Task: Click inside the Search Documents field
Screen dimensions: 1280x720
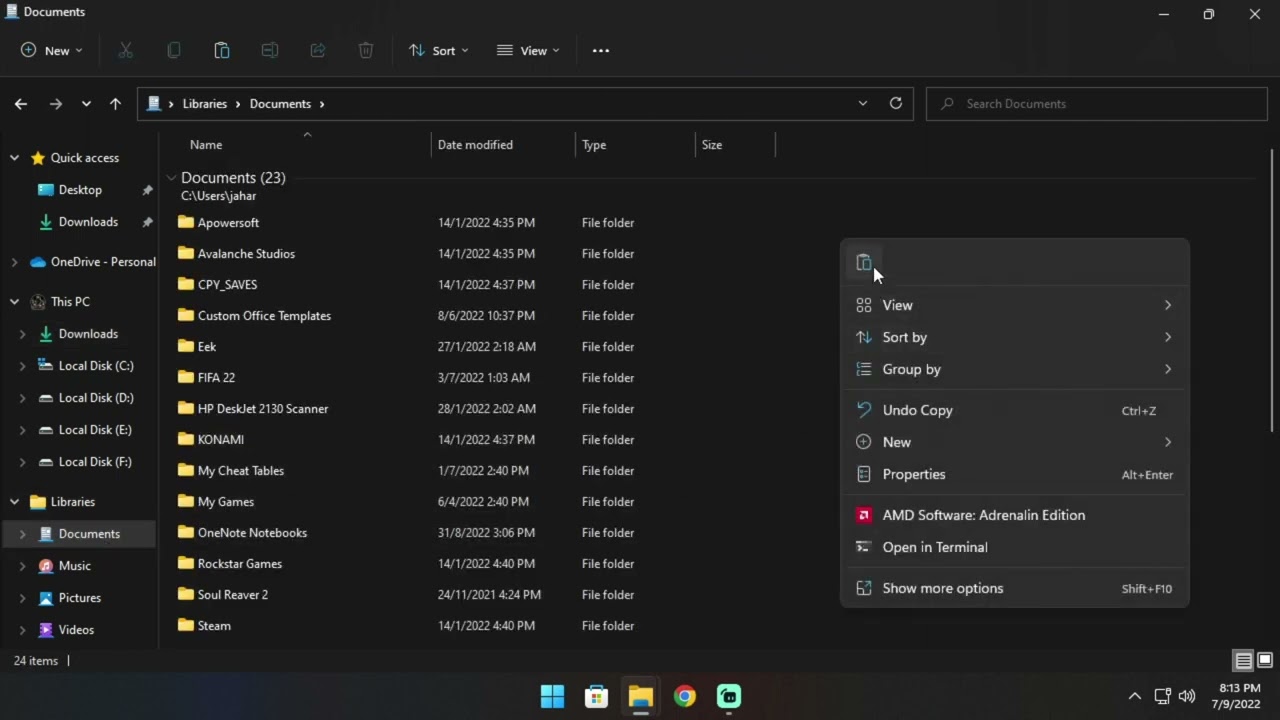Action: tap(1097, 103)
